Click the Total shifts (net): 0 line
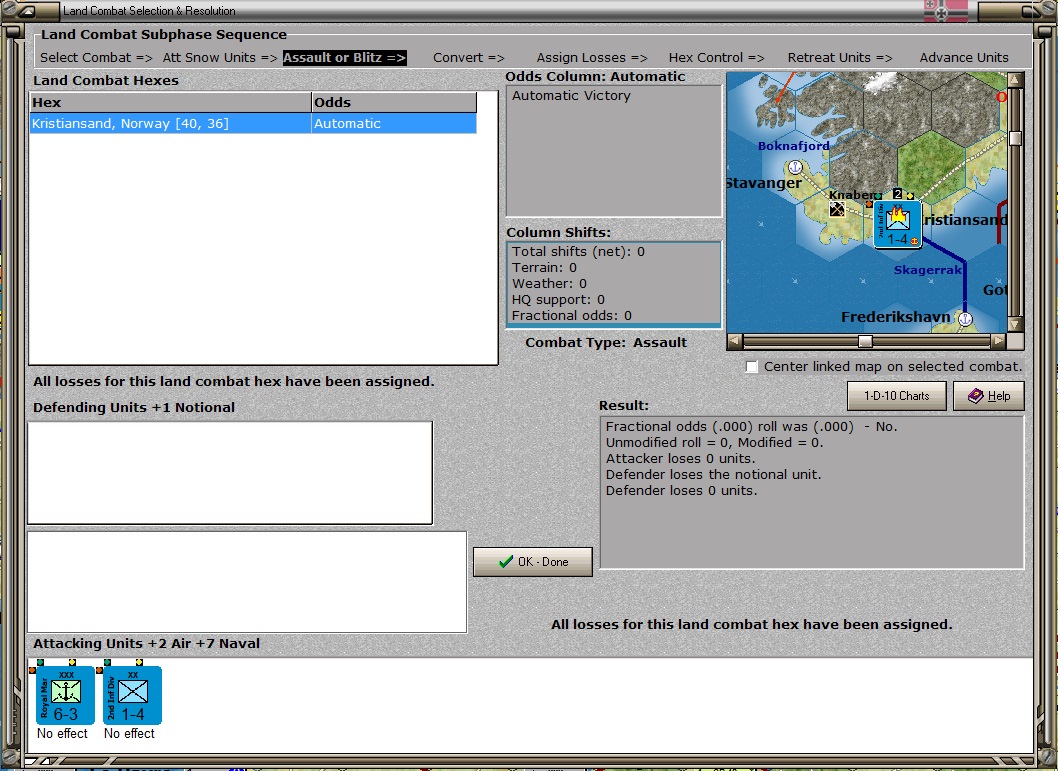This screenshot has height=771, width=1058. [578, 252]
